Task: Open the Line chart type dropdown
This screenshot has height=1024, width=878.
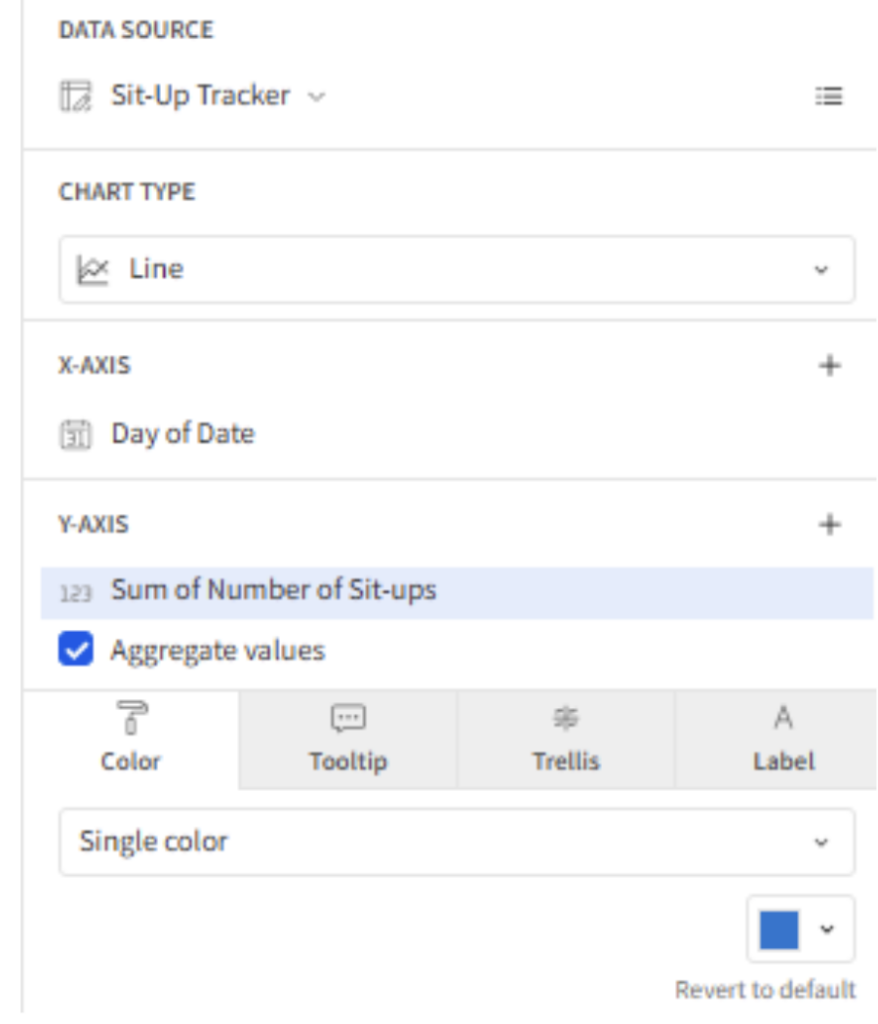Action: (457, 269)
